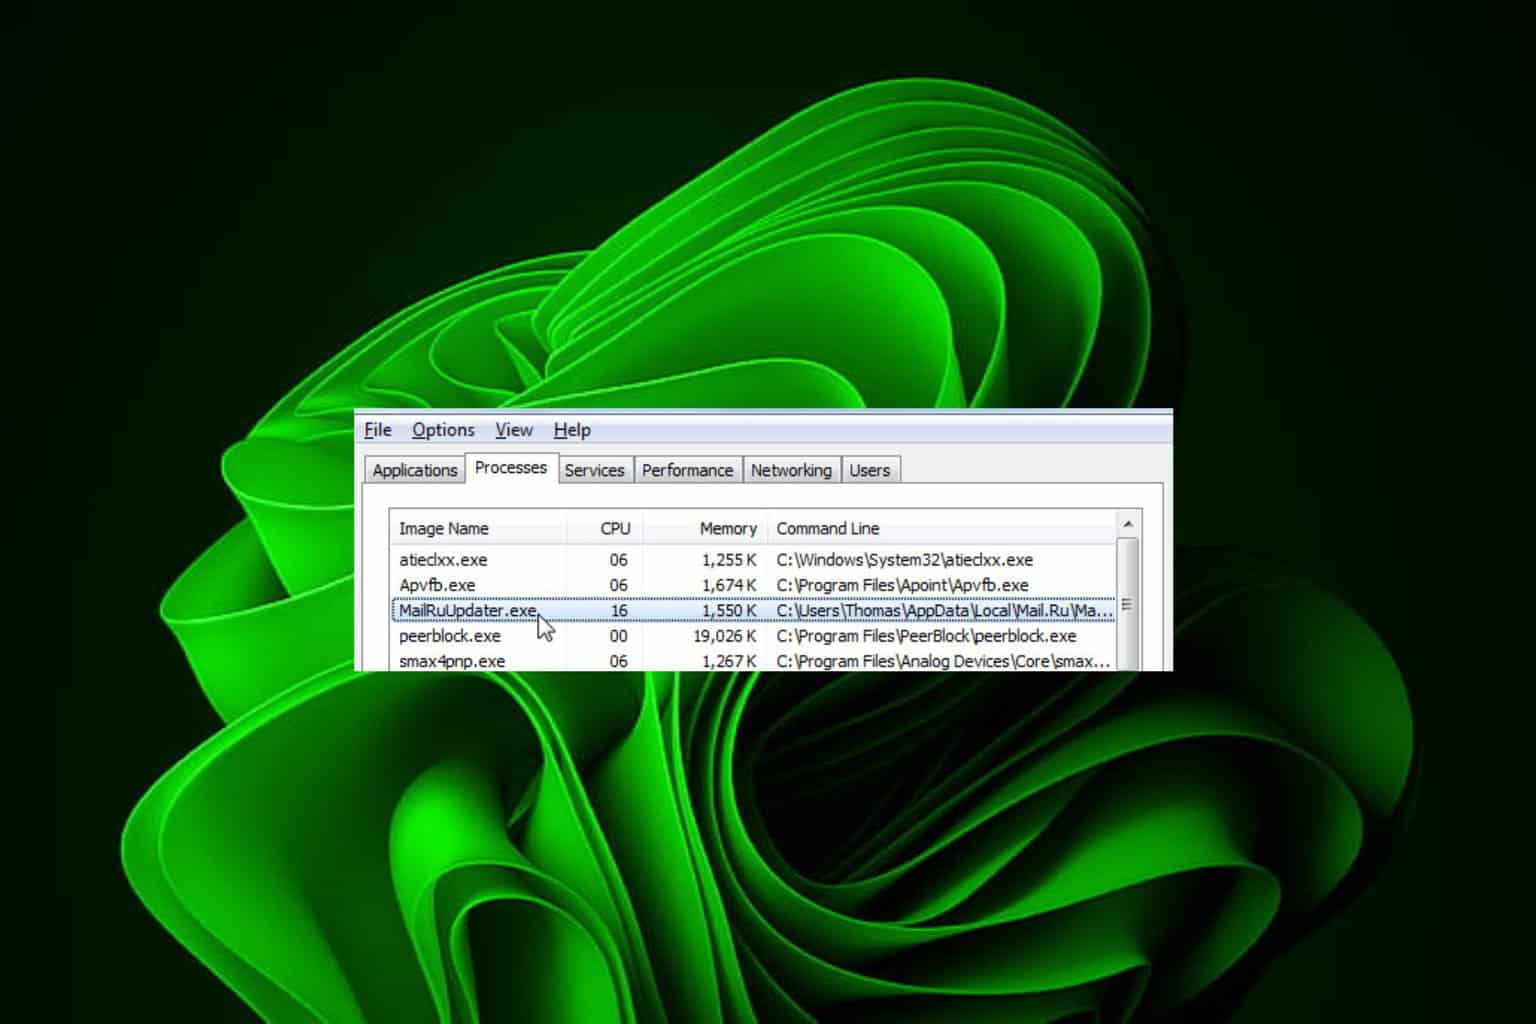Switch to the Applications tab
This screenshot has height=1024, width=1536.
(414, 470)
